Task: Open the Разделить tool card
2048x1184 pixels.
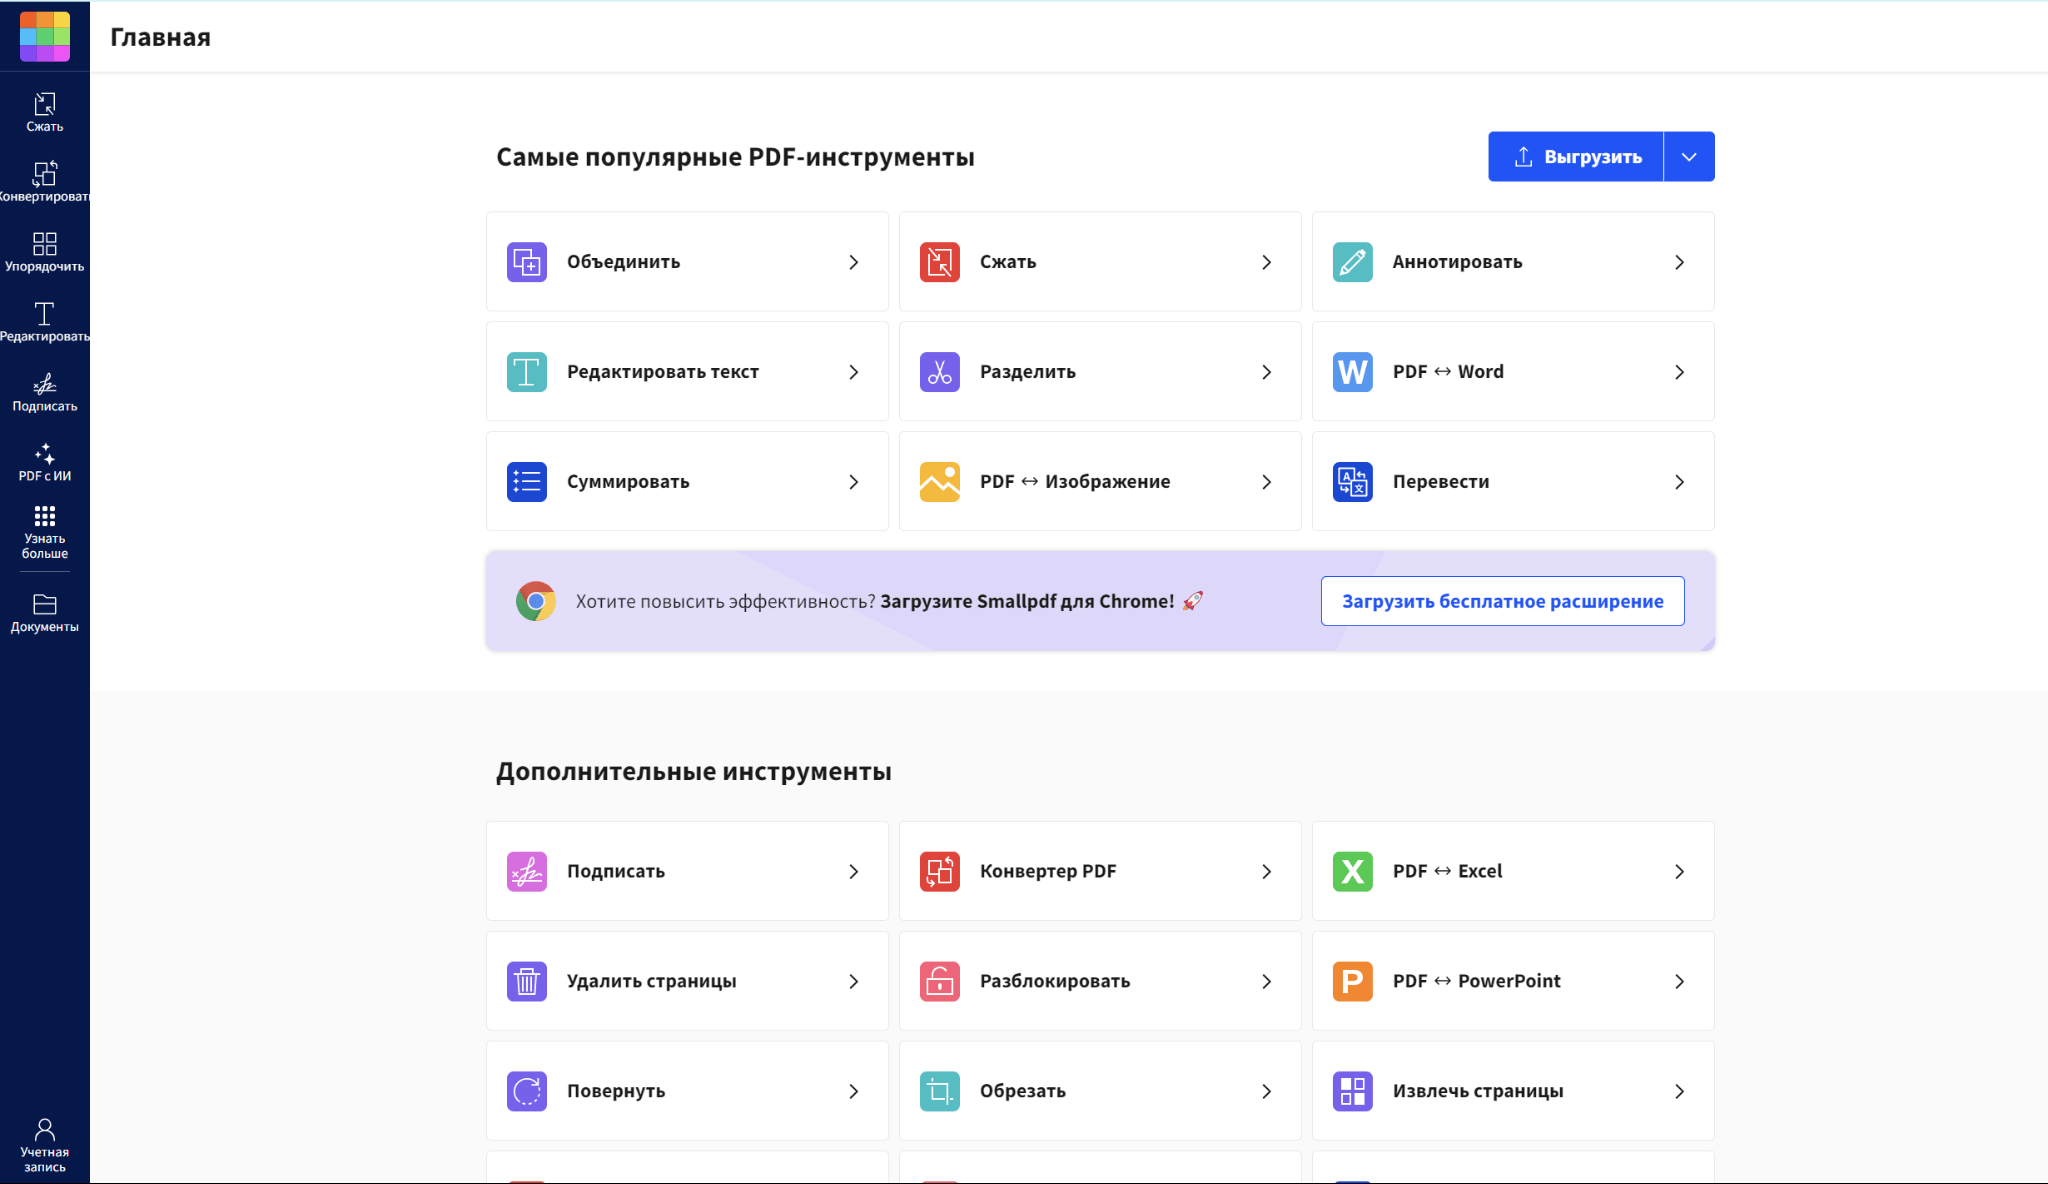Action: 1099,372
